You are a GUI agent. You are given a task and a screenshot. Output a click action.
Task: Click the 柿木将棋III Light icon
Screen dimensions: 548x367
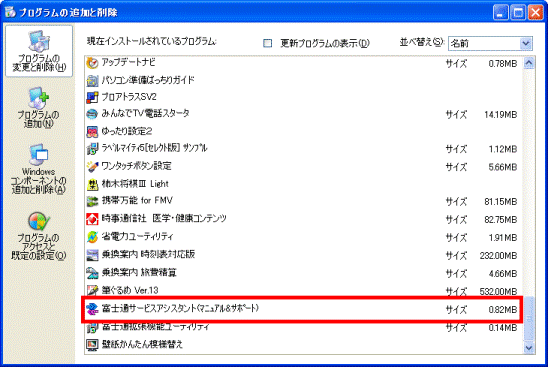coord(92,184)
